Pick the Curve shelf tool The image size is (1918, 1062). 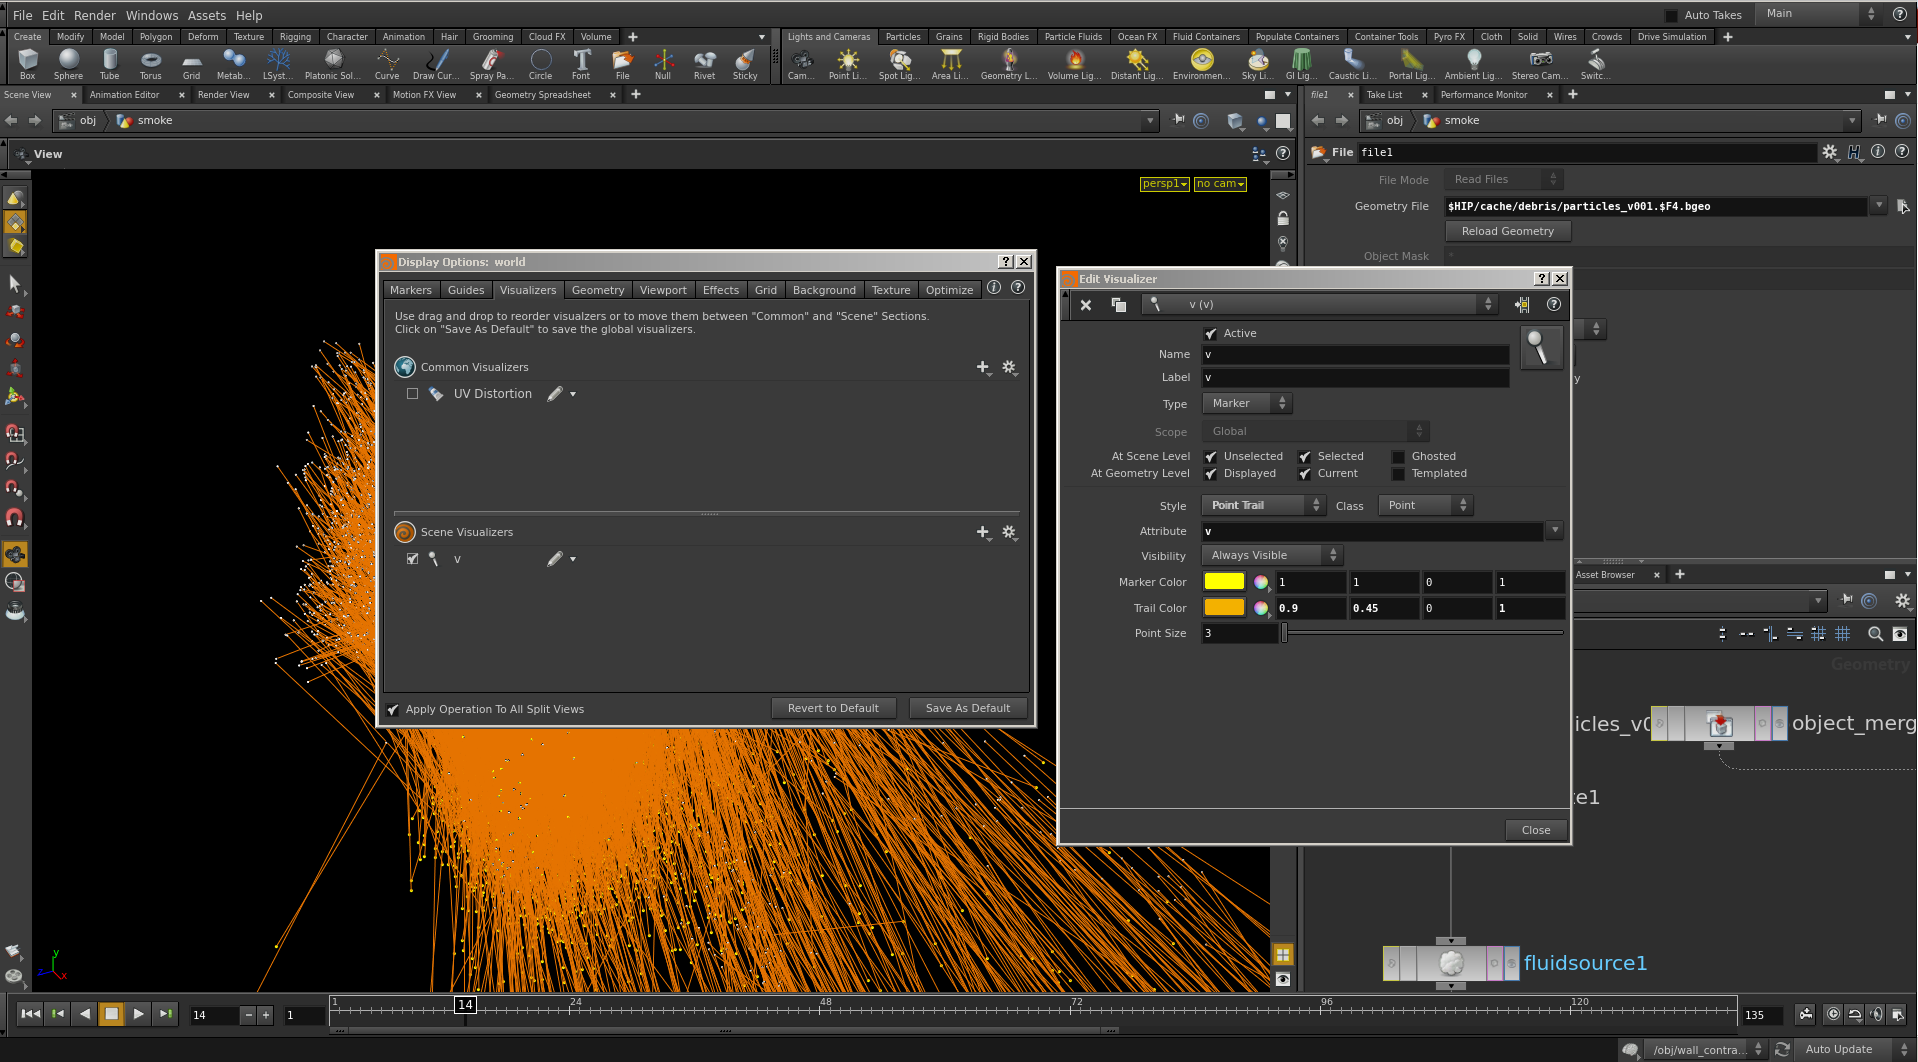[387, 64]
